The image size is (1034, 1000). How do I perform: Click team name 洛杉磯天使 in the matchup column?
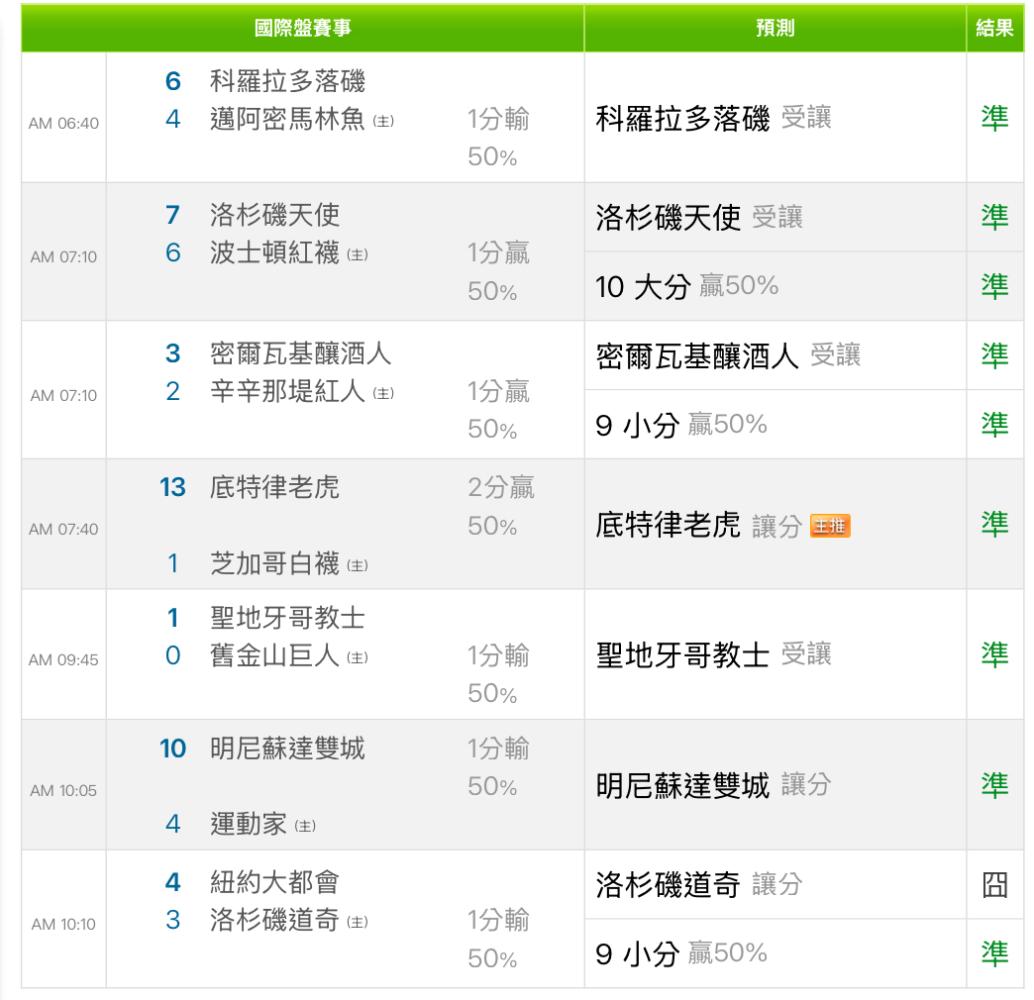(x=274, y=215)
